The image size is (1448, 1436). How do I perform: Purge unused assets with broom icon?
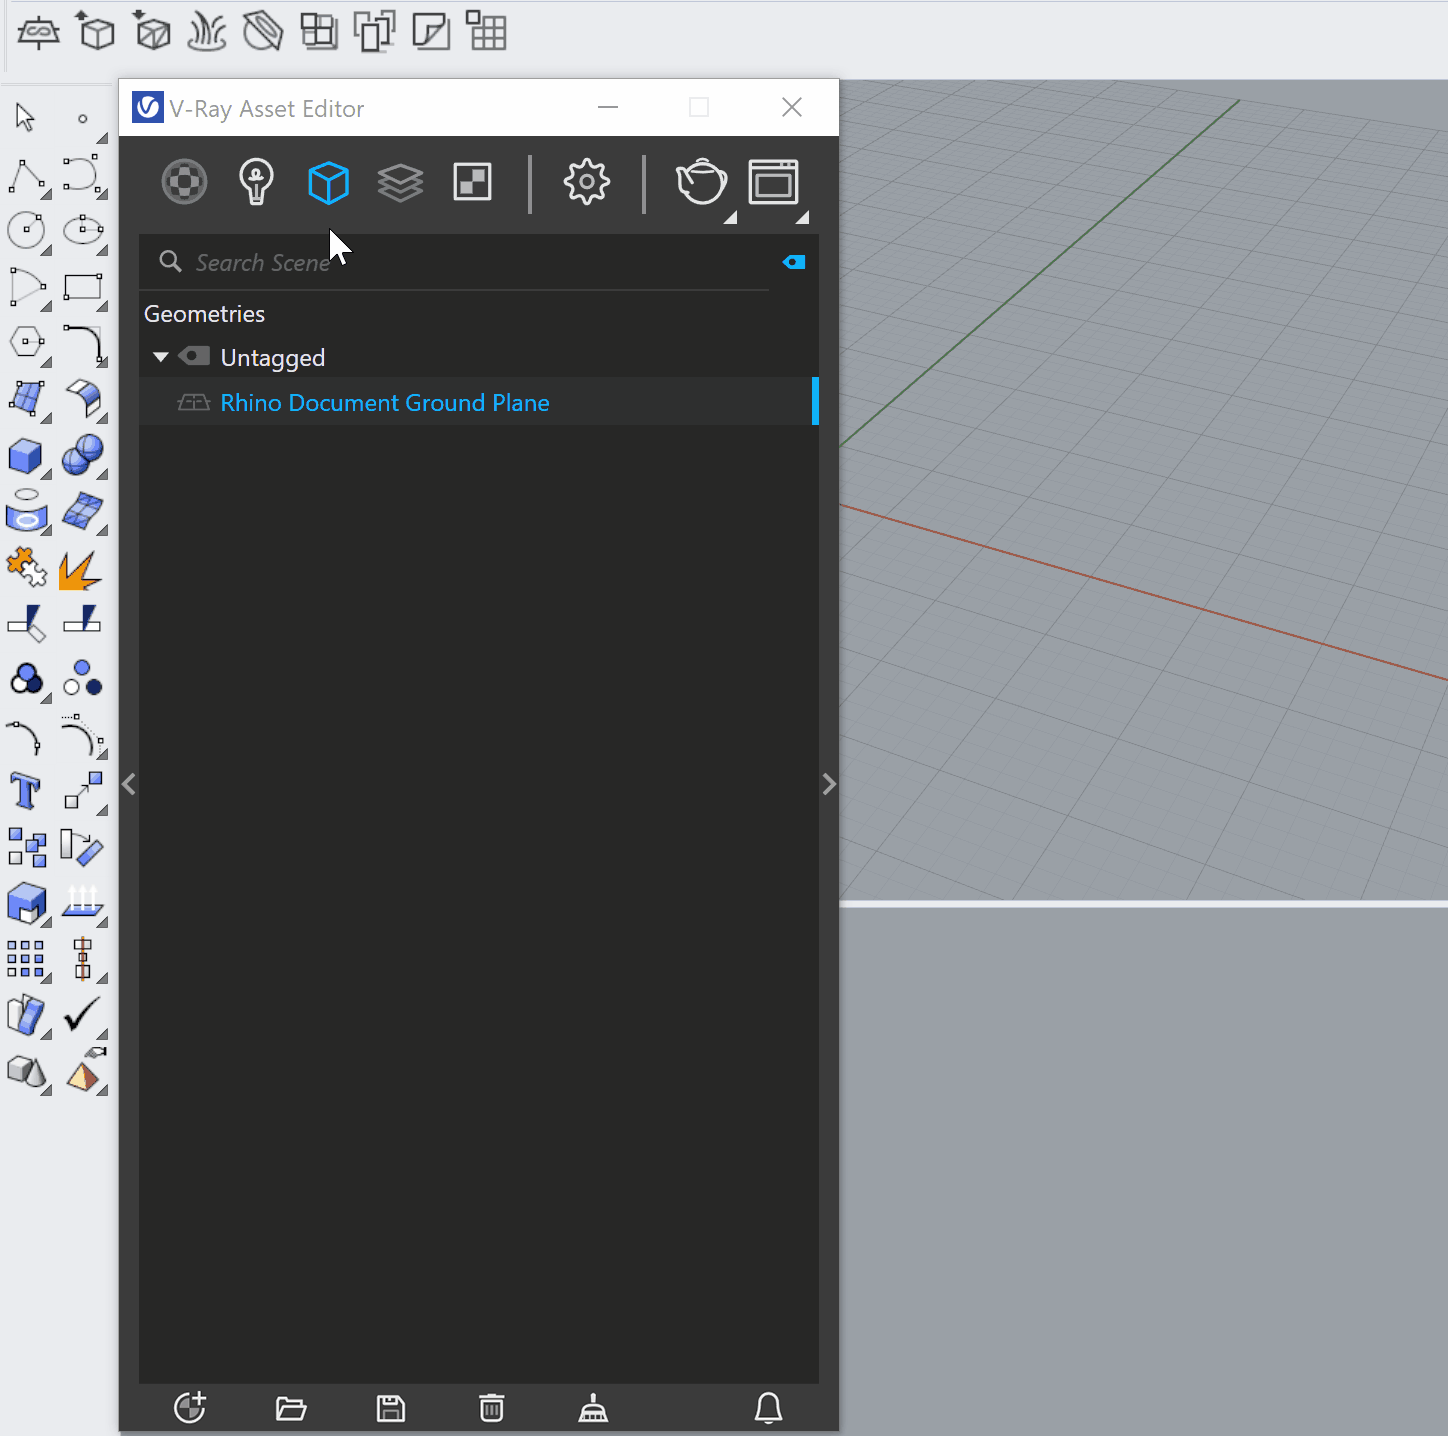593,1408
